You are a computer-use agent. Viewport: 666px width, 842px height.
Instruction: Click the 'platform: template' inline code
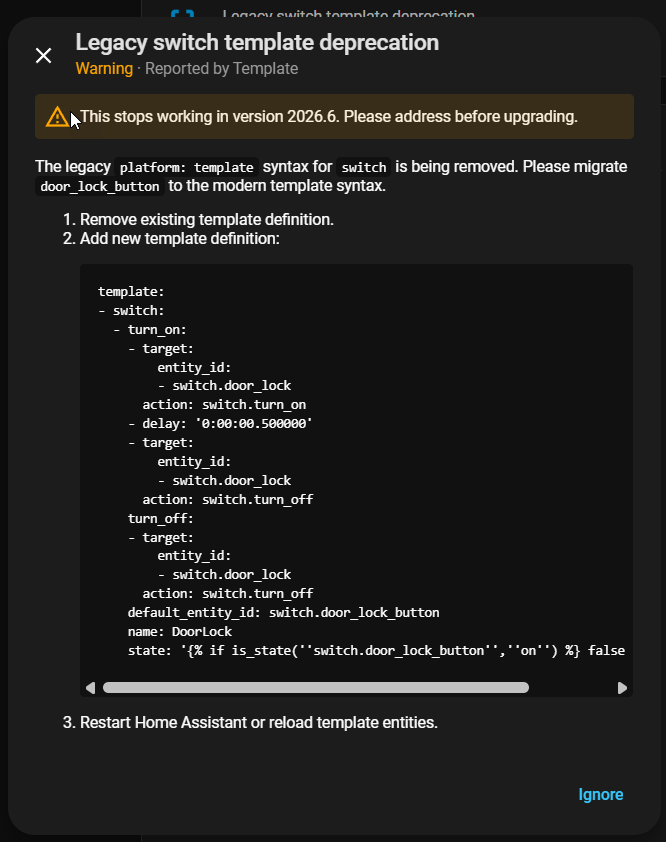pyautogui.click(x=187, y=167)
